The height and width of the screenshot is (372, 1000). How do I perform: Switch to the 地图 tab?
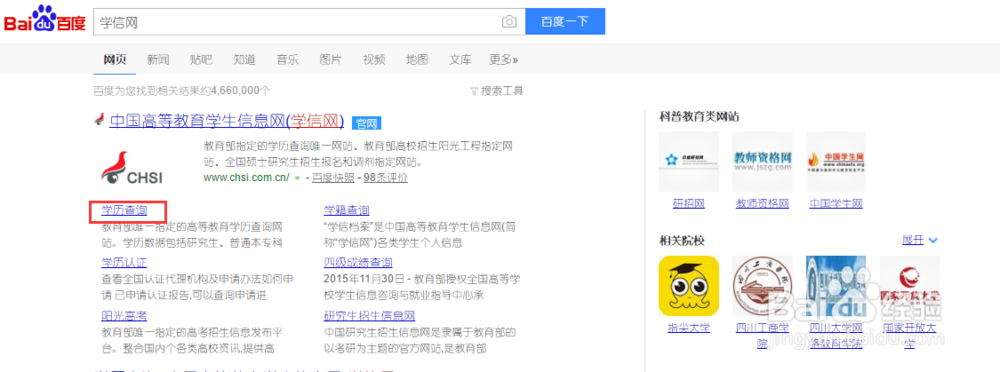tap(417, 60)
